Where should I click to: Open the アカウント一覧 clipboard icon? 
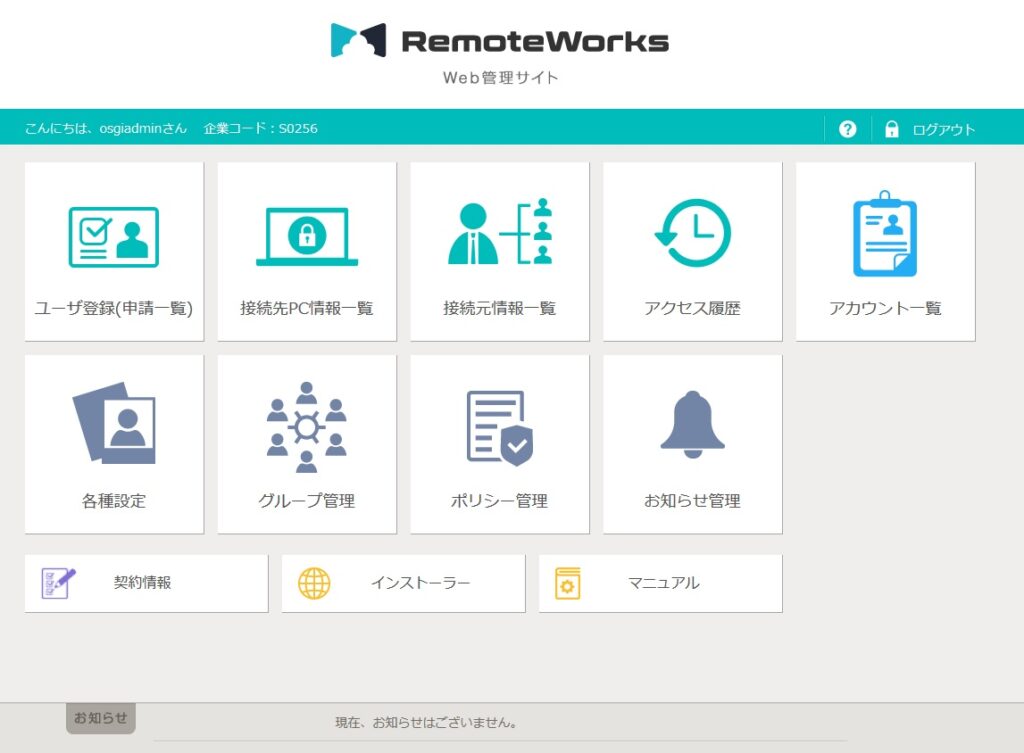point(885,237)
